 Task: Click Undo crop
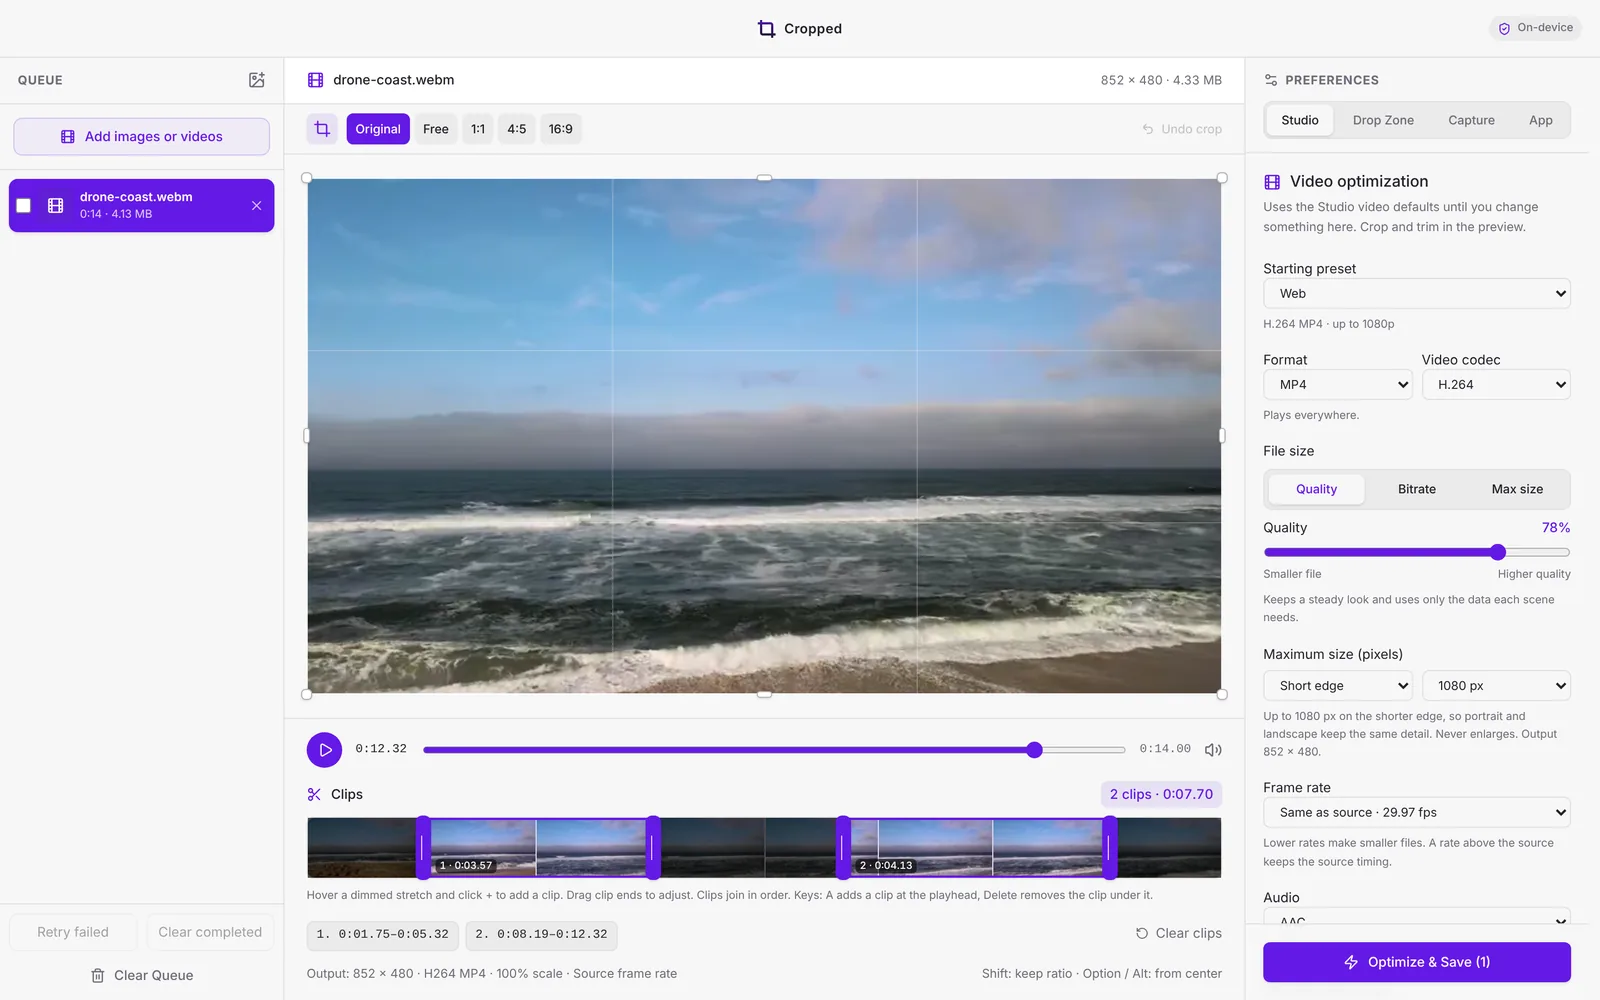pyautogui.click(x=1182, y=129)
